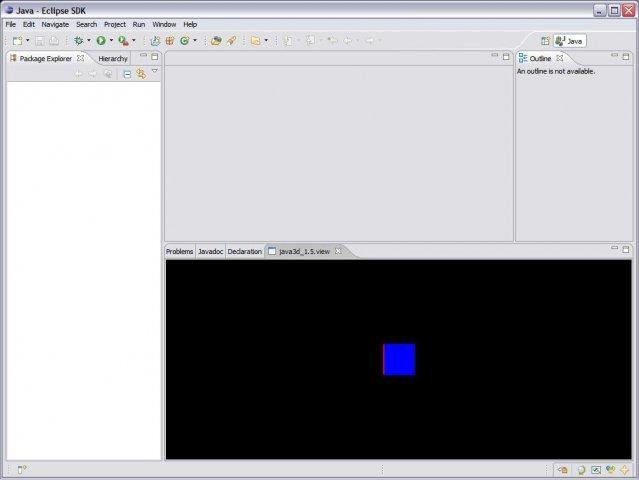639x480 pixels.
Task: Open the Run menu
Action: click(x=139, y=24)
